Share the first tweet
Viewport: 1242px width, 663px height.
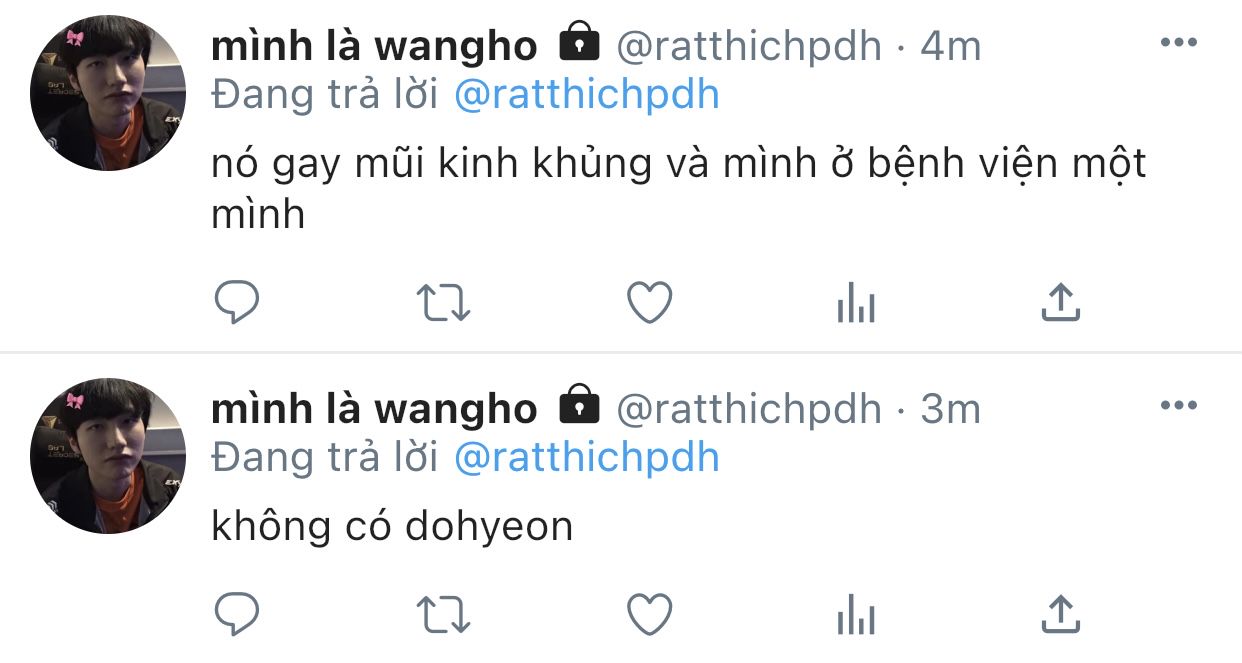(1060, 302)
